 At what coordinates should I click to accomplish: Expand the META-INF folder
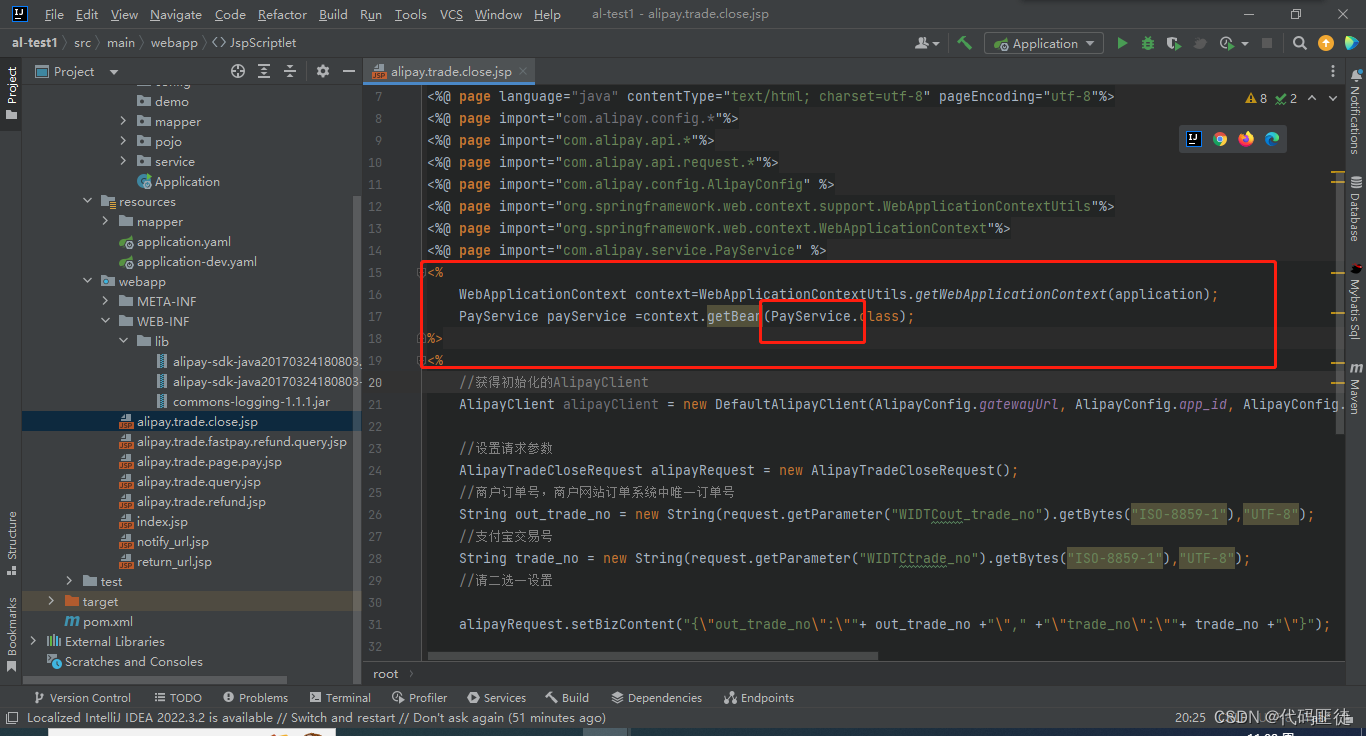(105, 301)
